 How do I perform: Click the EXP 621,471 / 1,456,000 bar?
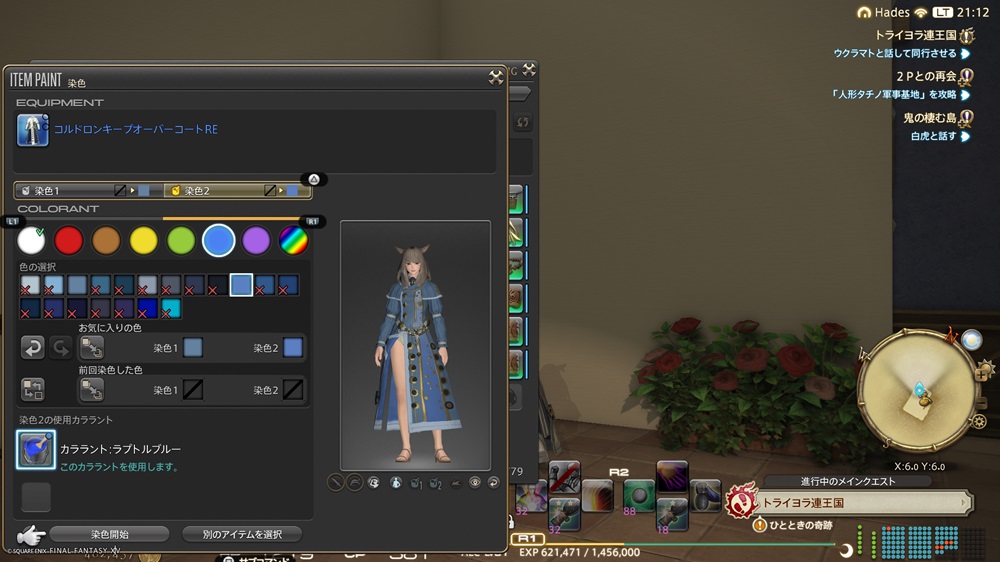[579, 552]
